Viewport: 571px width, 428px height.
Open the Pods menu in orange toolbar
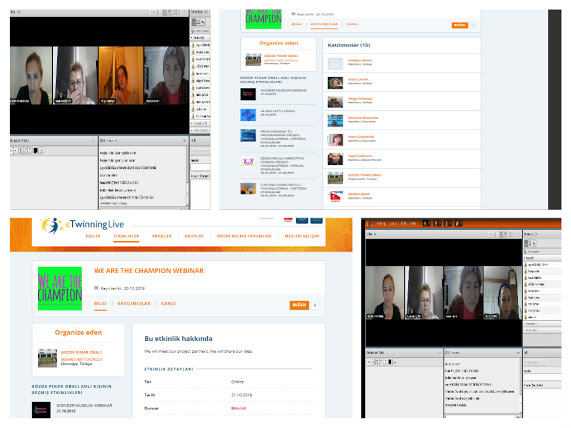[403, 223]
